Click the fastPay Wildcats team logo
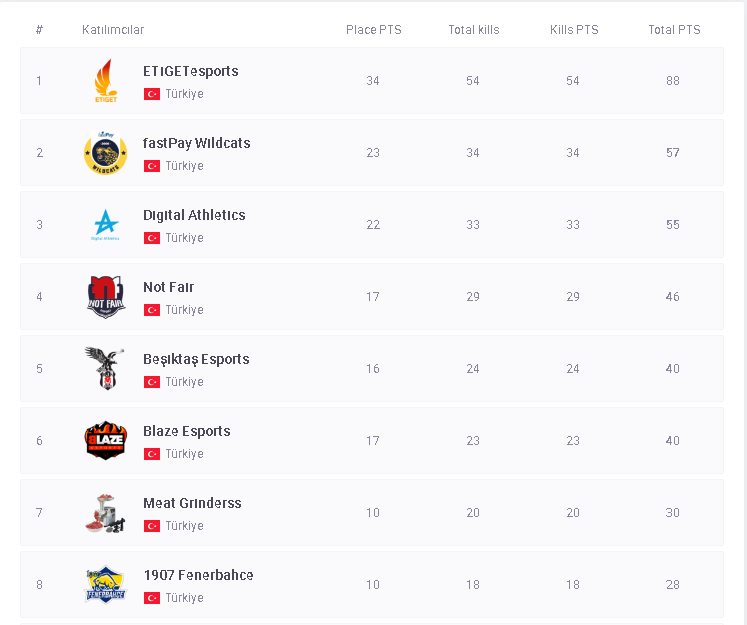The image size is (747, 625). (x=105, y=153)
